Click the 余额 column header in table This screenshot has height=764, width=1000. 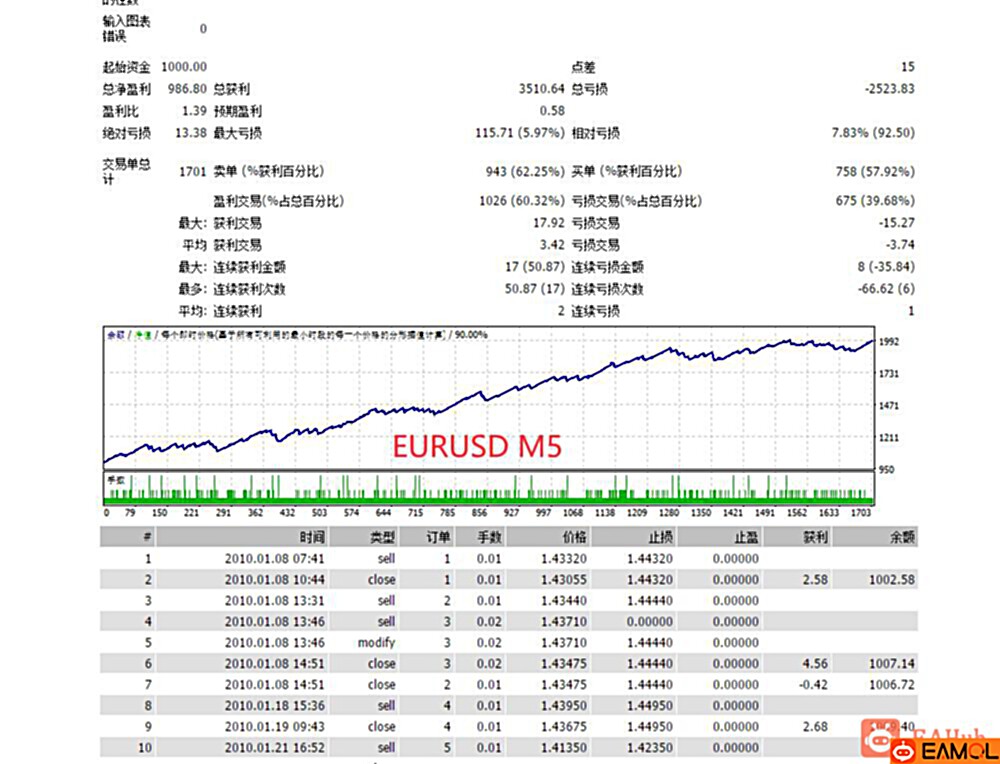click(x=902, y=537)
